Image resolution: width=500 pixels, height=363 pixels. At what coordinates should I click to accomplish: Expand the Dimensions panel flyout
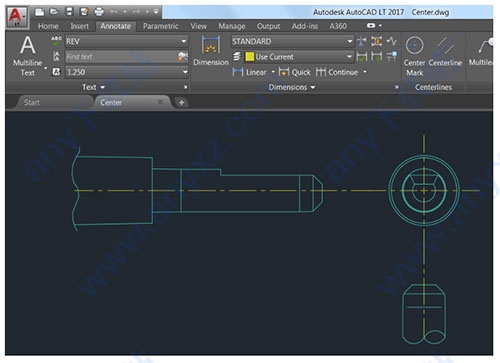point(292,87)
